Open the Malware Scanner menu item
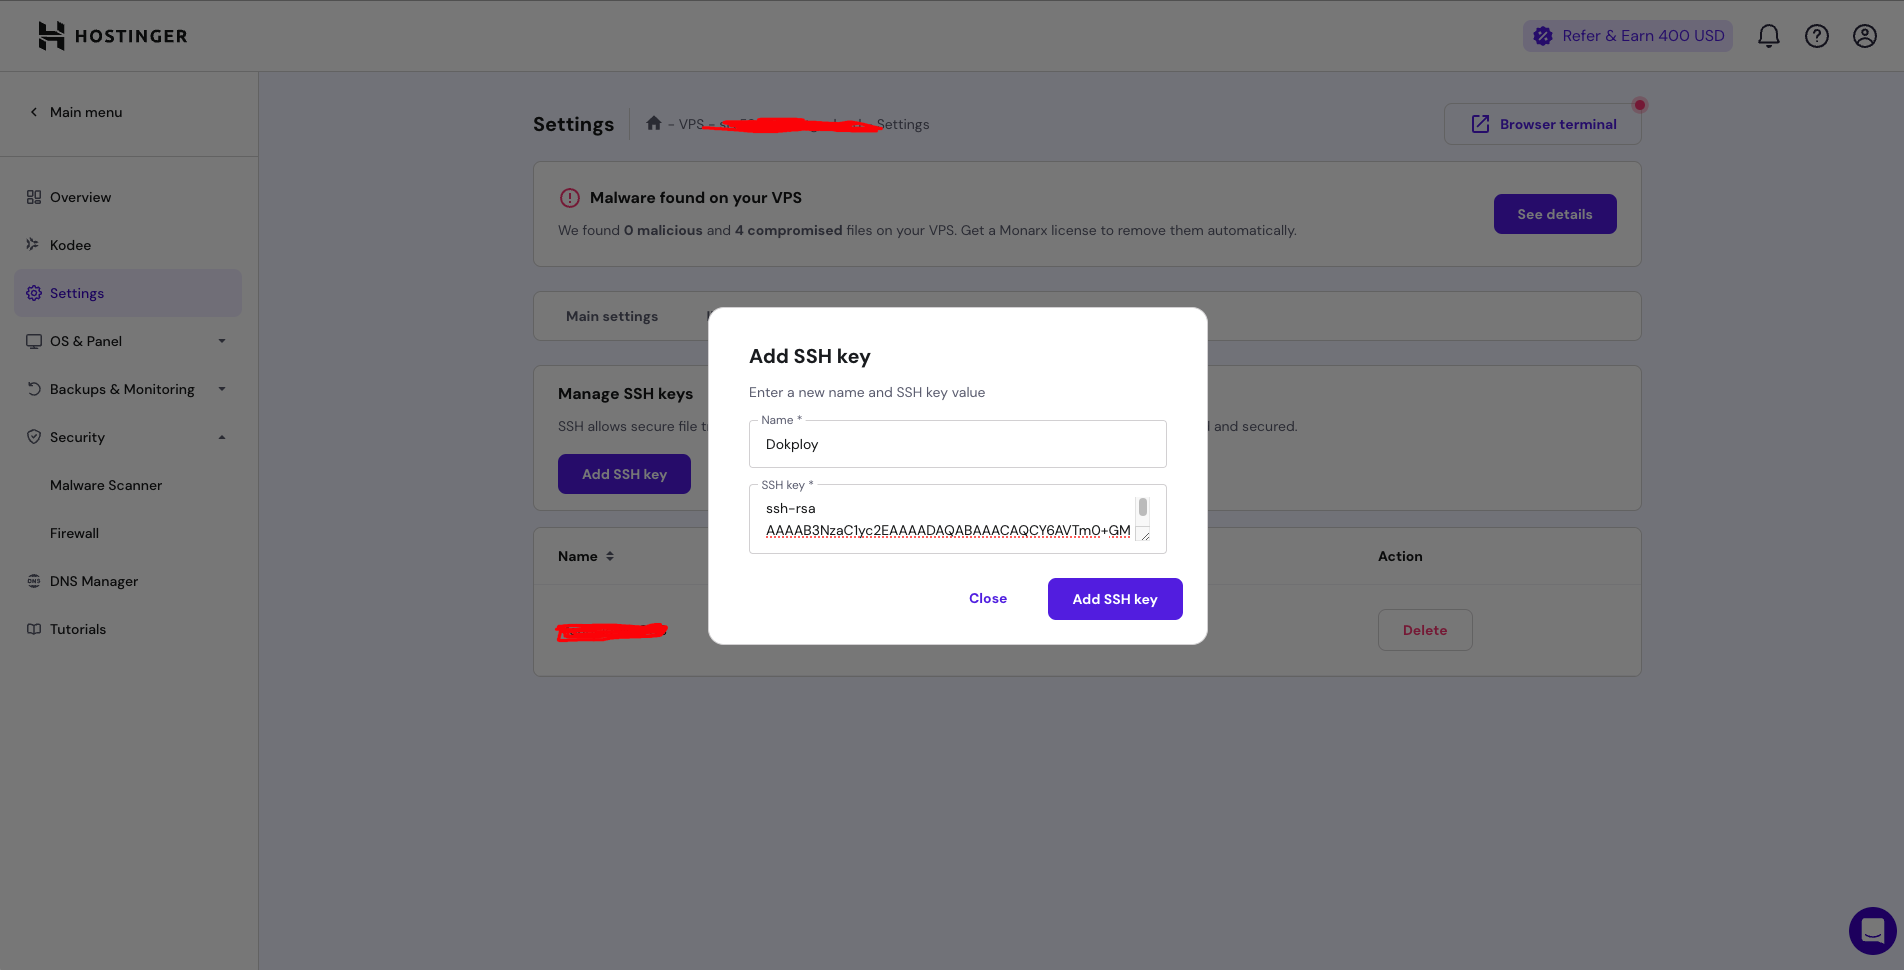This screenshot has height=970, width=1904. [106, 485]
